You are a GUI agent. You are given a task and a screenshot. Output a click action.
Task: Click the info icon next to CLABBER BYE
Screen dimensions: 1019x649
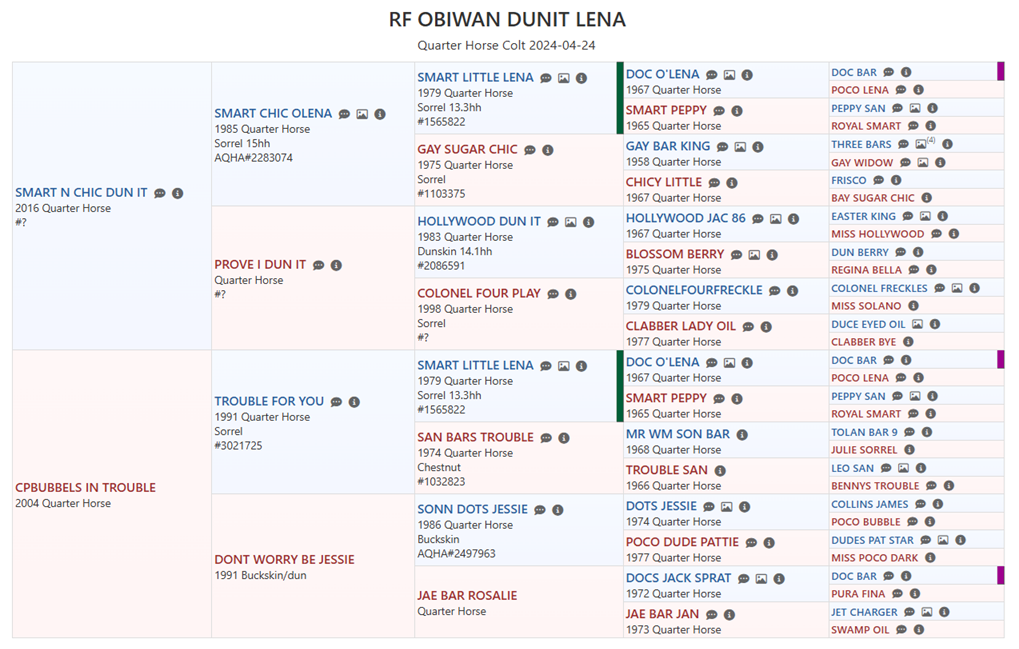[908, 342]
